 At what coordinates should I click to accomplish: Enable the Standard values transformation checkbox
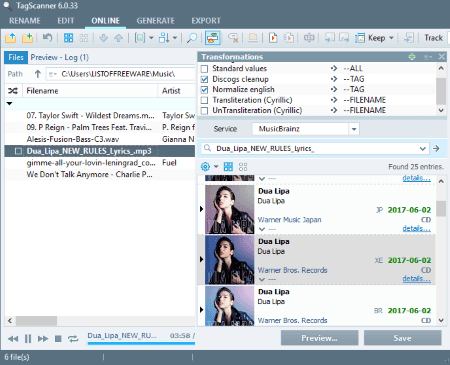click(204, 69)
